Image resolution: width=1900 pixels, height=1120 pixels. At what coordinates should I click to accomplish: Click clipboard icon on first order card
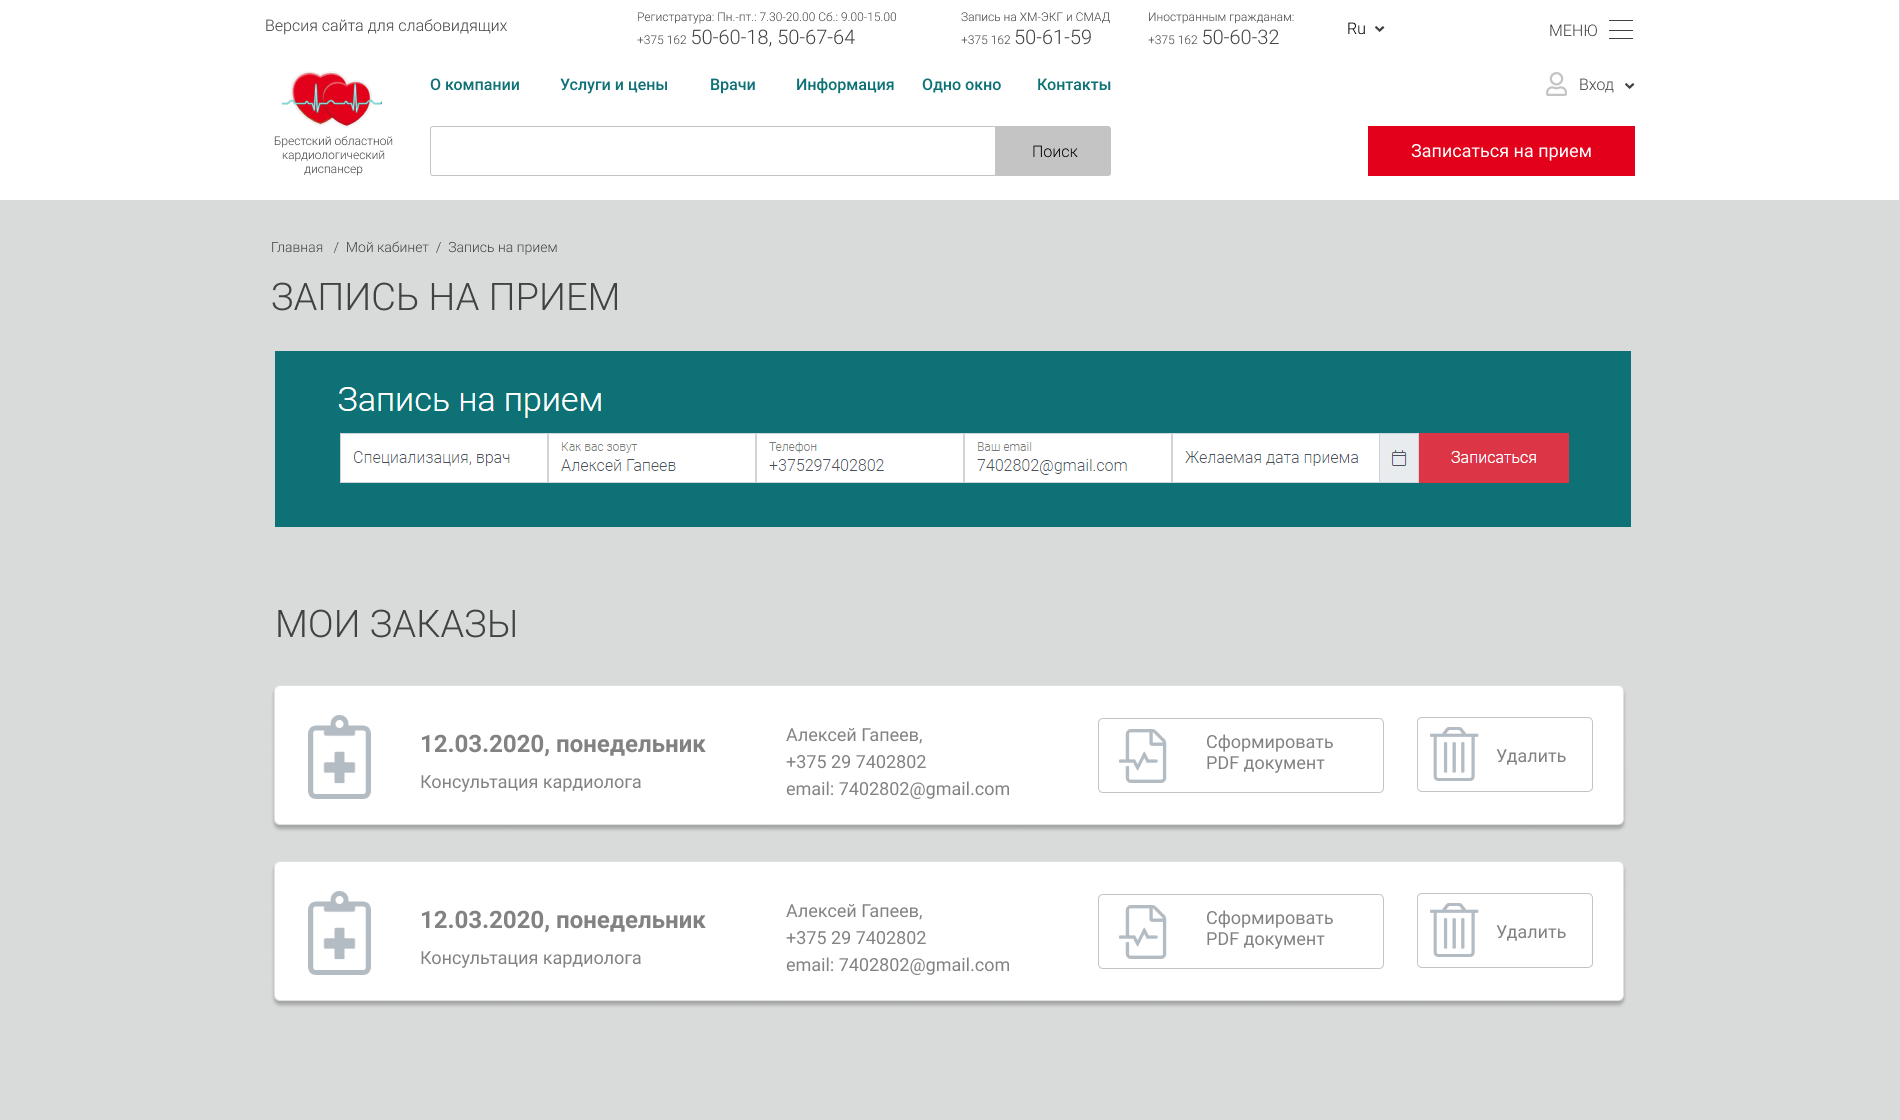point(340,757)
